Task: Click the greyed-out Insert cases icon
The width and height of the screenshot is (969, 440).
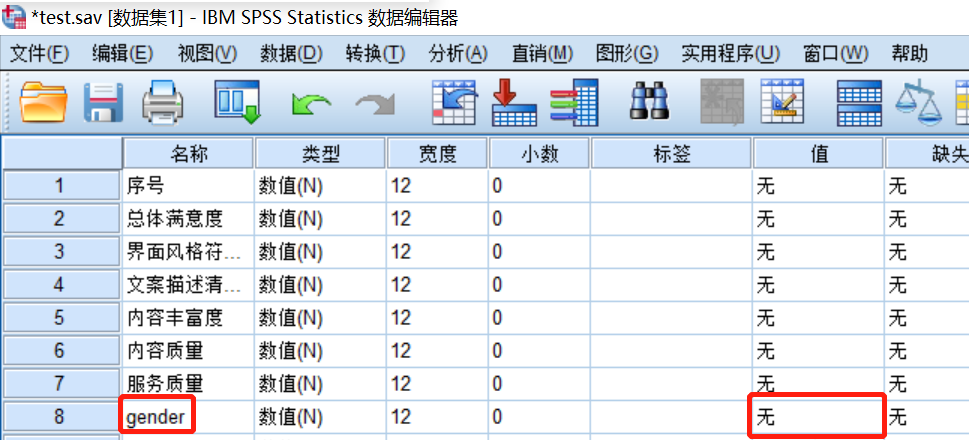Action: click(x=722, y=102)
